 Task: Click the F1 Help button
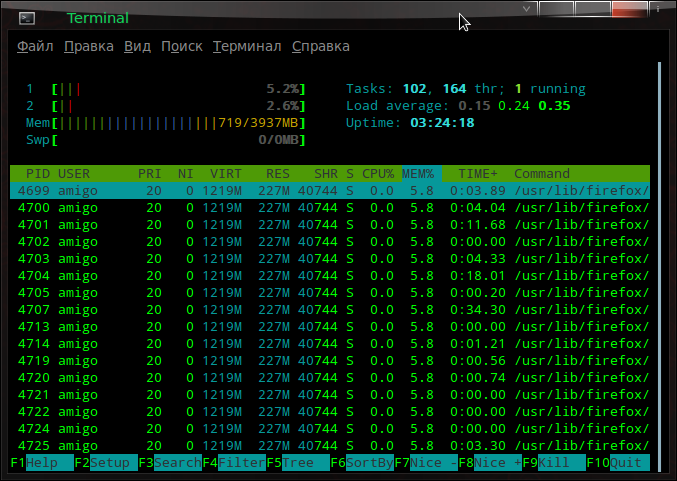click(42, 462)
